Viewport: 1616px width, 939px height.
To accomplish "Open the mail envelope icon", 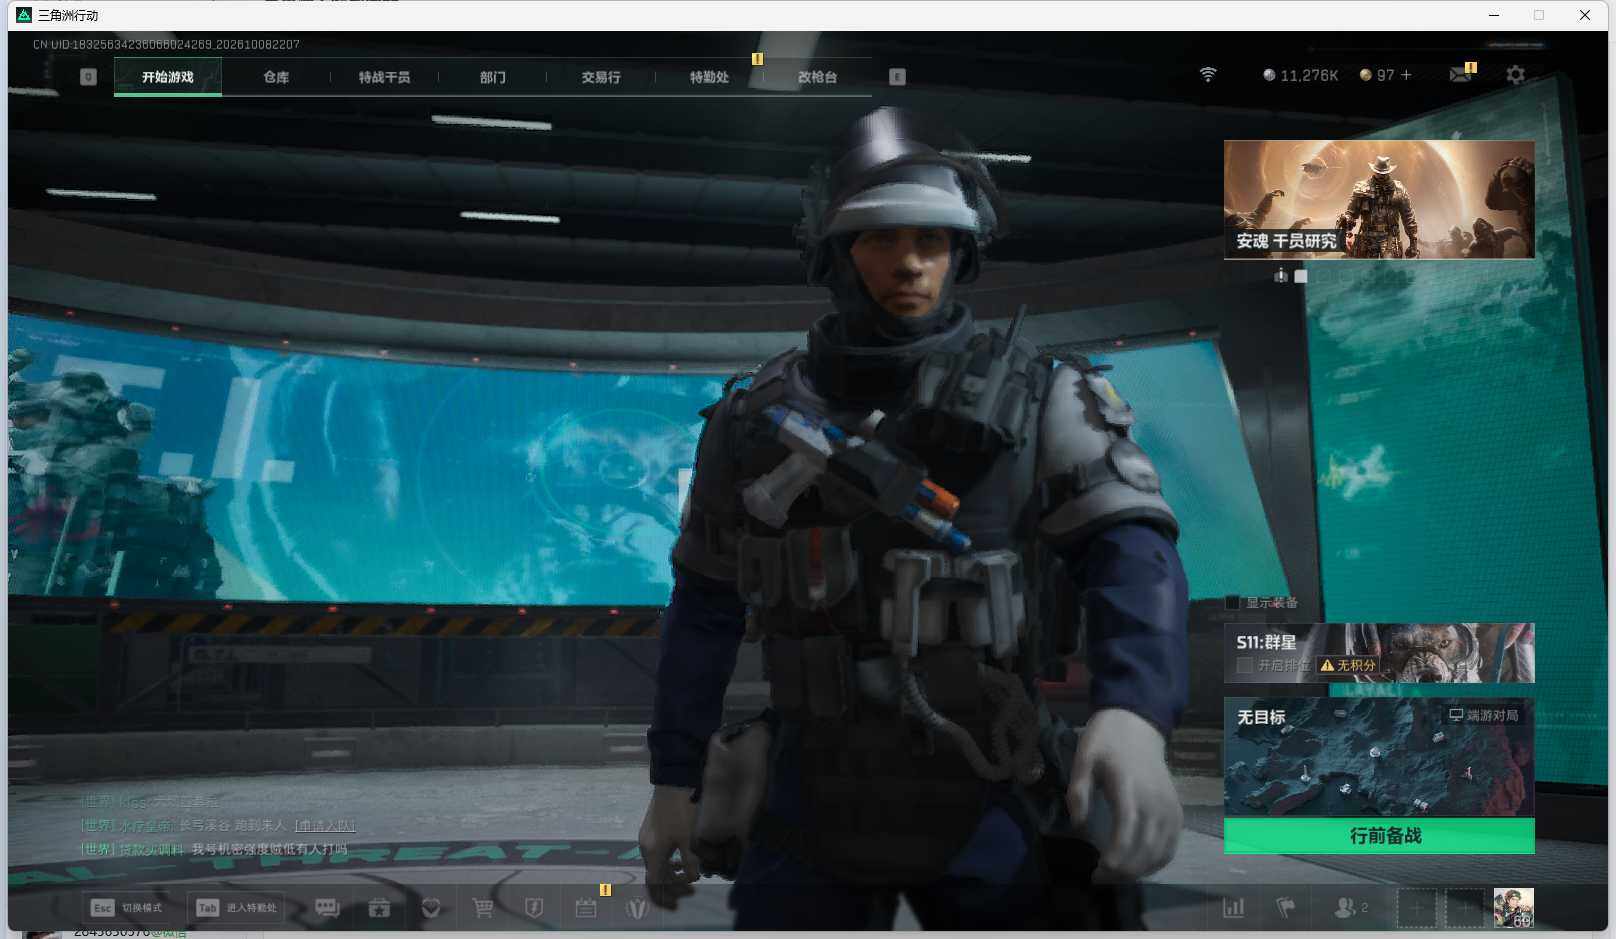I will (1461, 75).
